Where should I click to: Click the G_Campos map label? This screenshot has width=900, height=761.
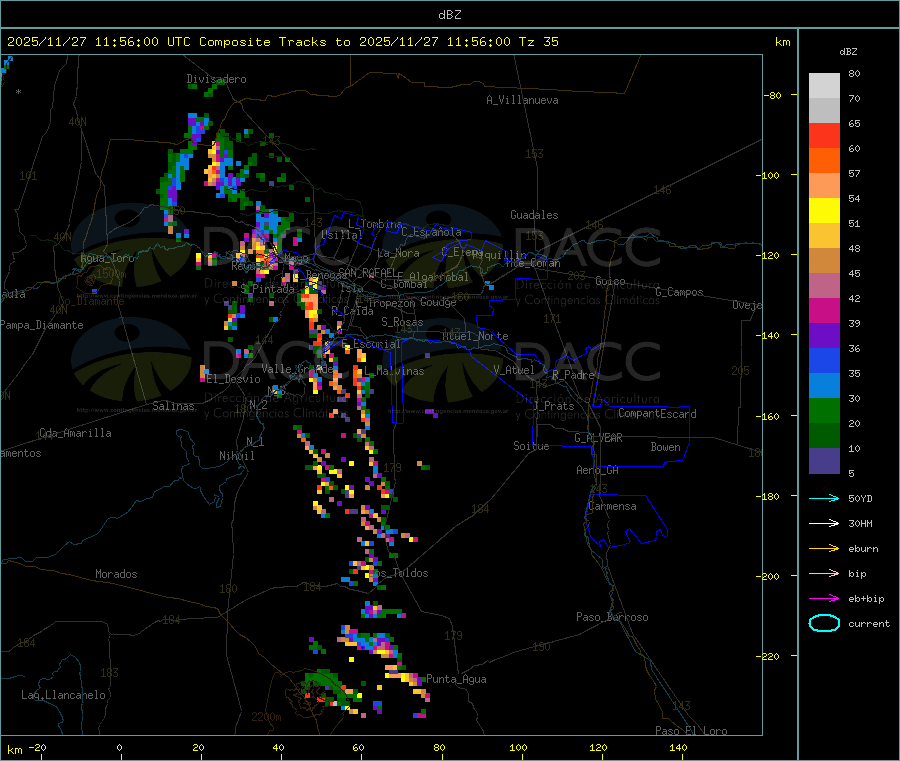pyautogui.click(x=679, y=292)
